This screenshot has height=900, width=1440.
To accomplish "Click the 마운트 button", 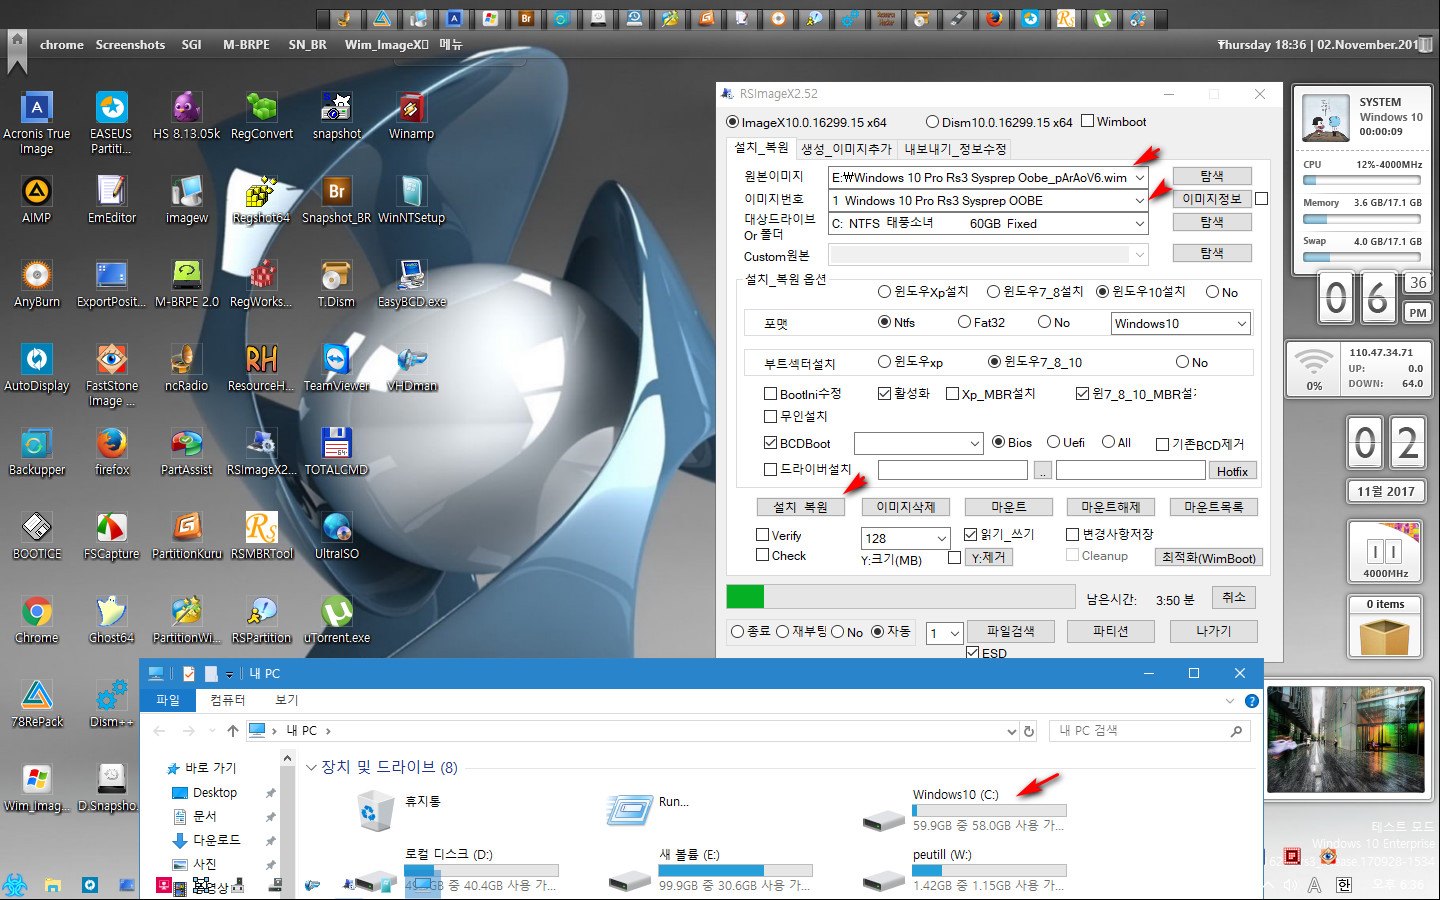I will pyautogui.click(x=1008, y=507).
